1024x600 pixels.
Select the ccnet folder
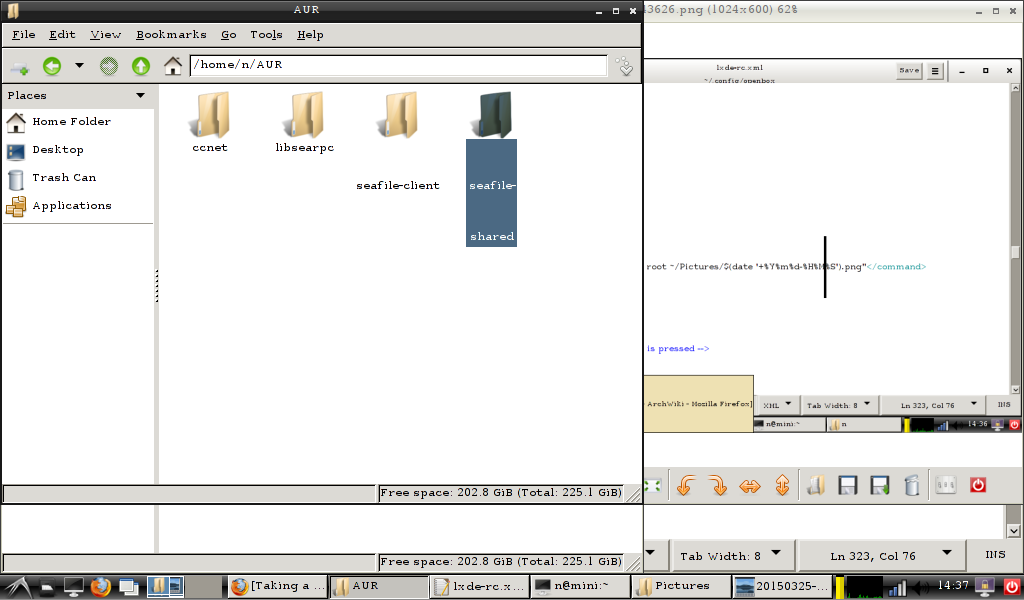click(x=210, y=122)
